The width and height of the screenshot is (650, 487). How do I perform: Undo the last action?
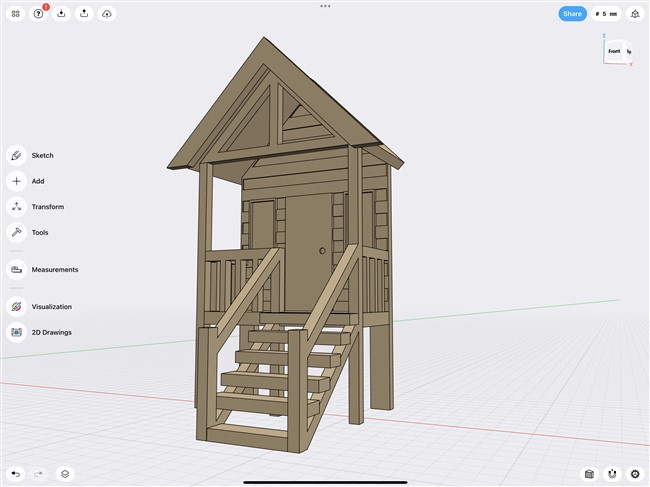pos(16,474)
